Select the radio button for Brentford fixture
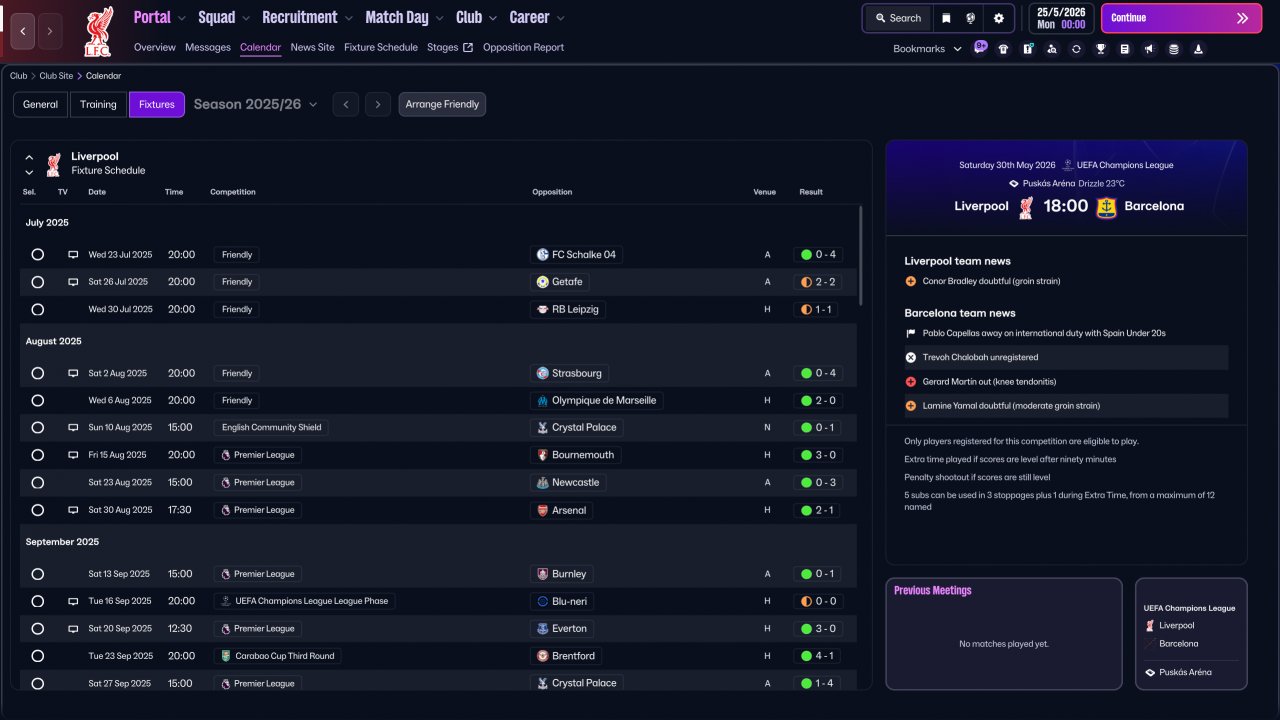The width and height of the screenshot is (1280, 720). [38, 656]
